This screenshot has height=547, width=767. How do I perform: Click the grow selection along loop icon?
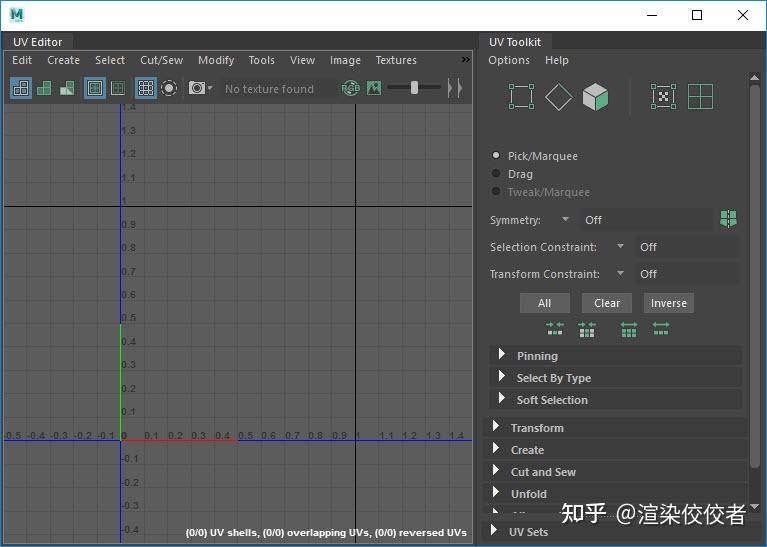629,329
